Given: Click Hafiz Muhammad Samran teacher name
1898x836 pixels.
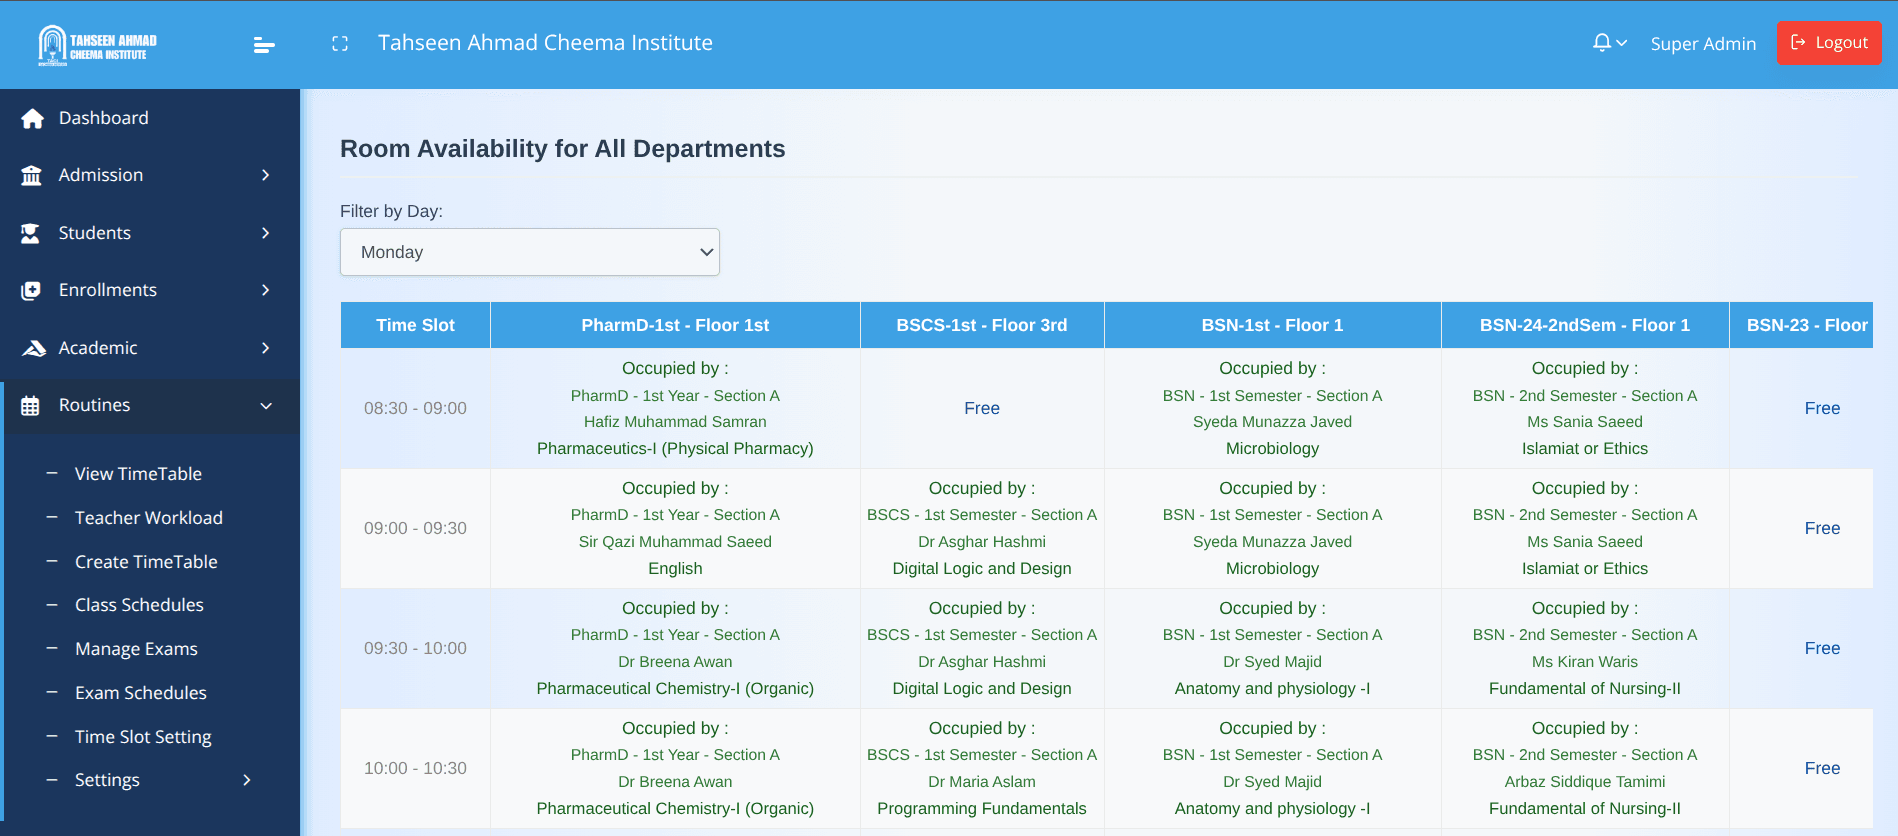Looking at the screenshot, I should (675, 422).
